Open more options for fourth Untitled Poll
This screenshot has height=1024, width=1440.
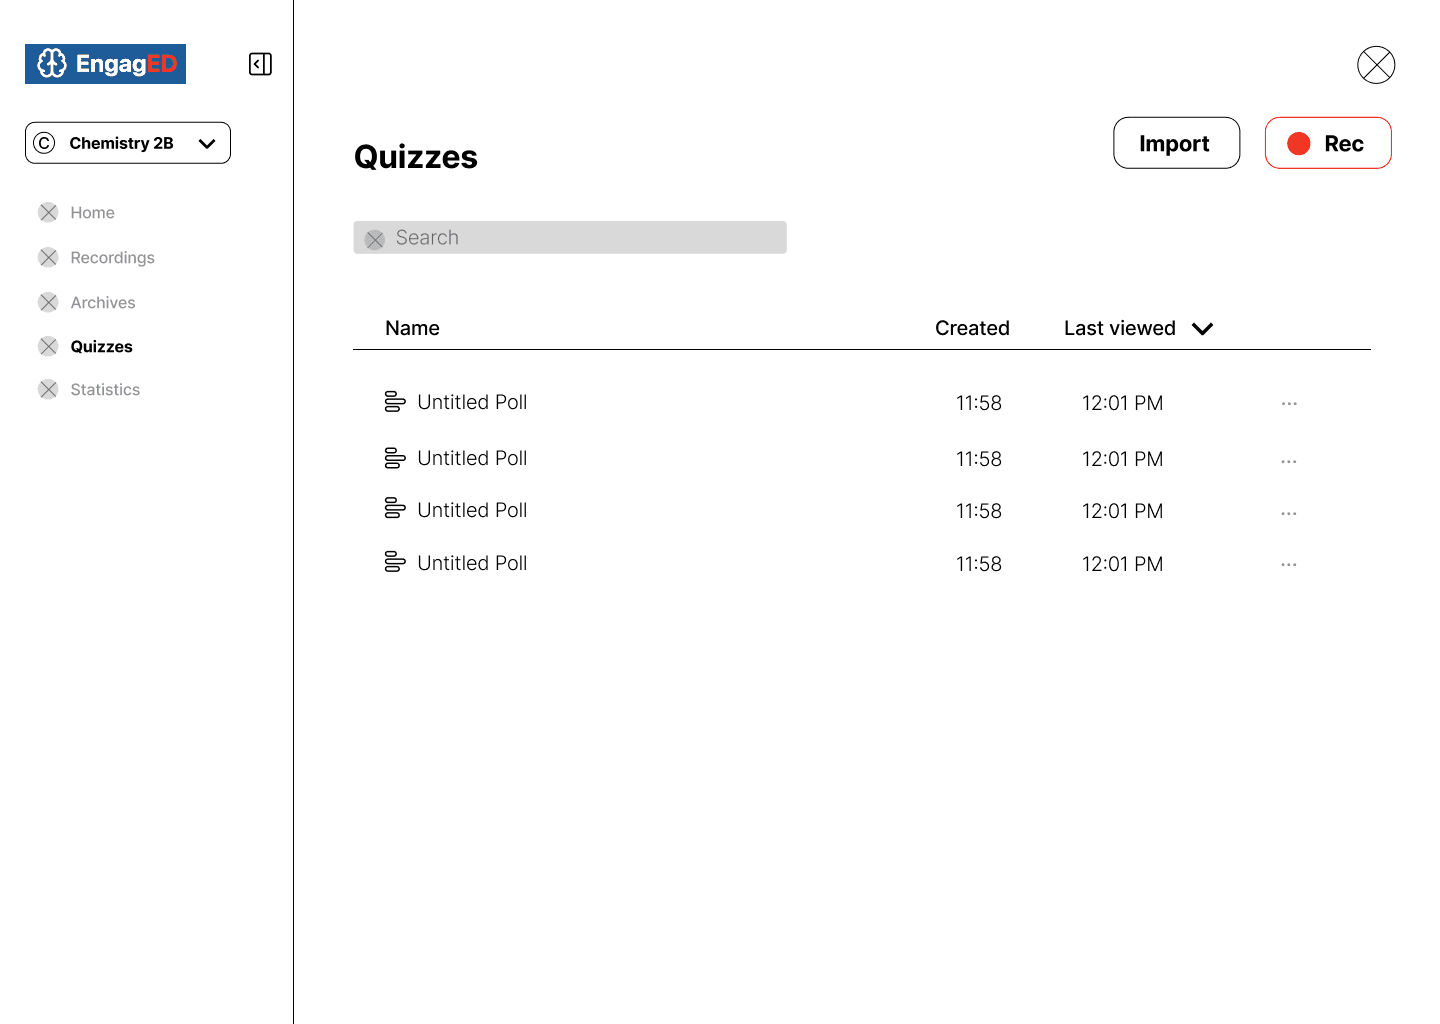(x=1289, y=565)
